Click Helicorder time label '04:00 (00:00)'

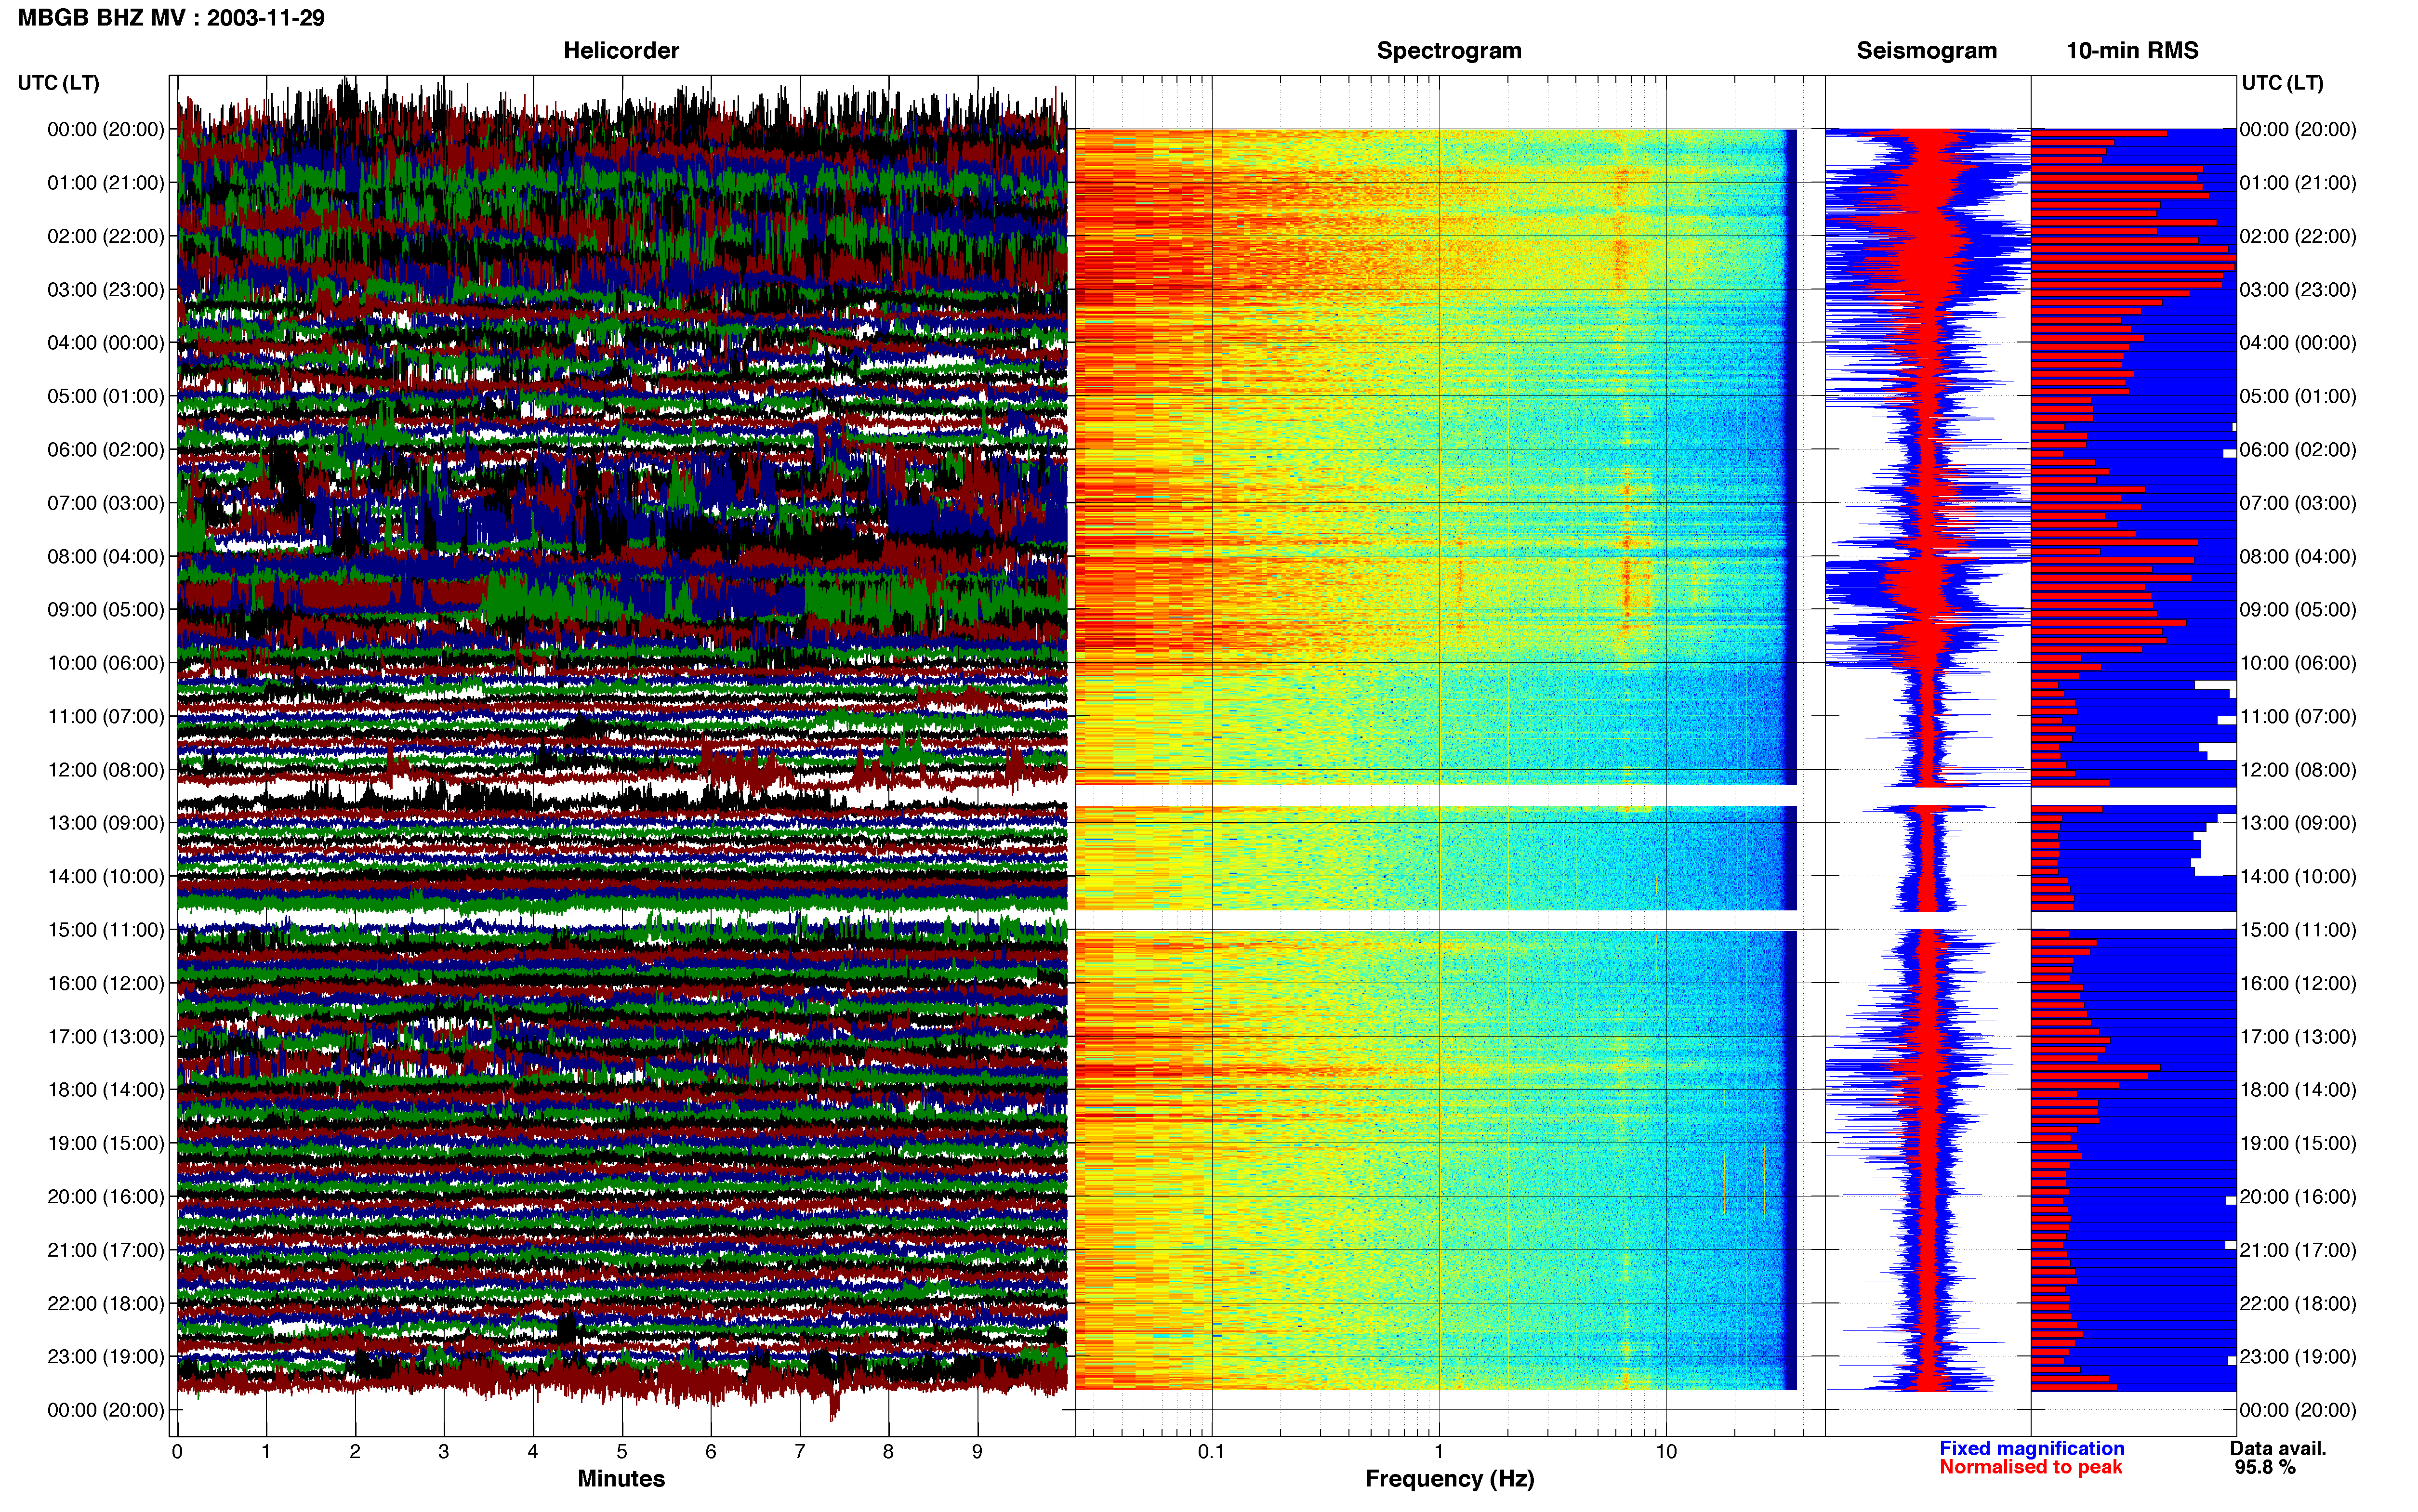coord(106,343)
